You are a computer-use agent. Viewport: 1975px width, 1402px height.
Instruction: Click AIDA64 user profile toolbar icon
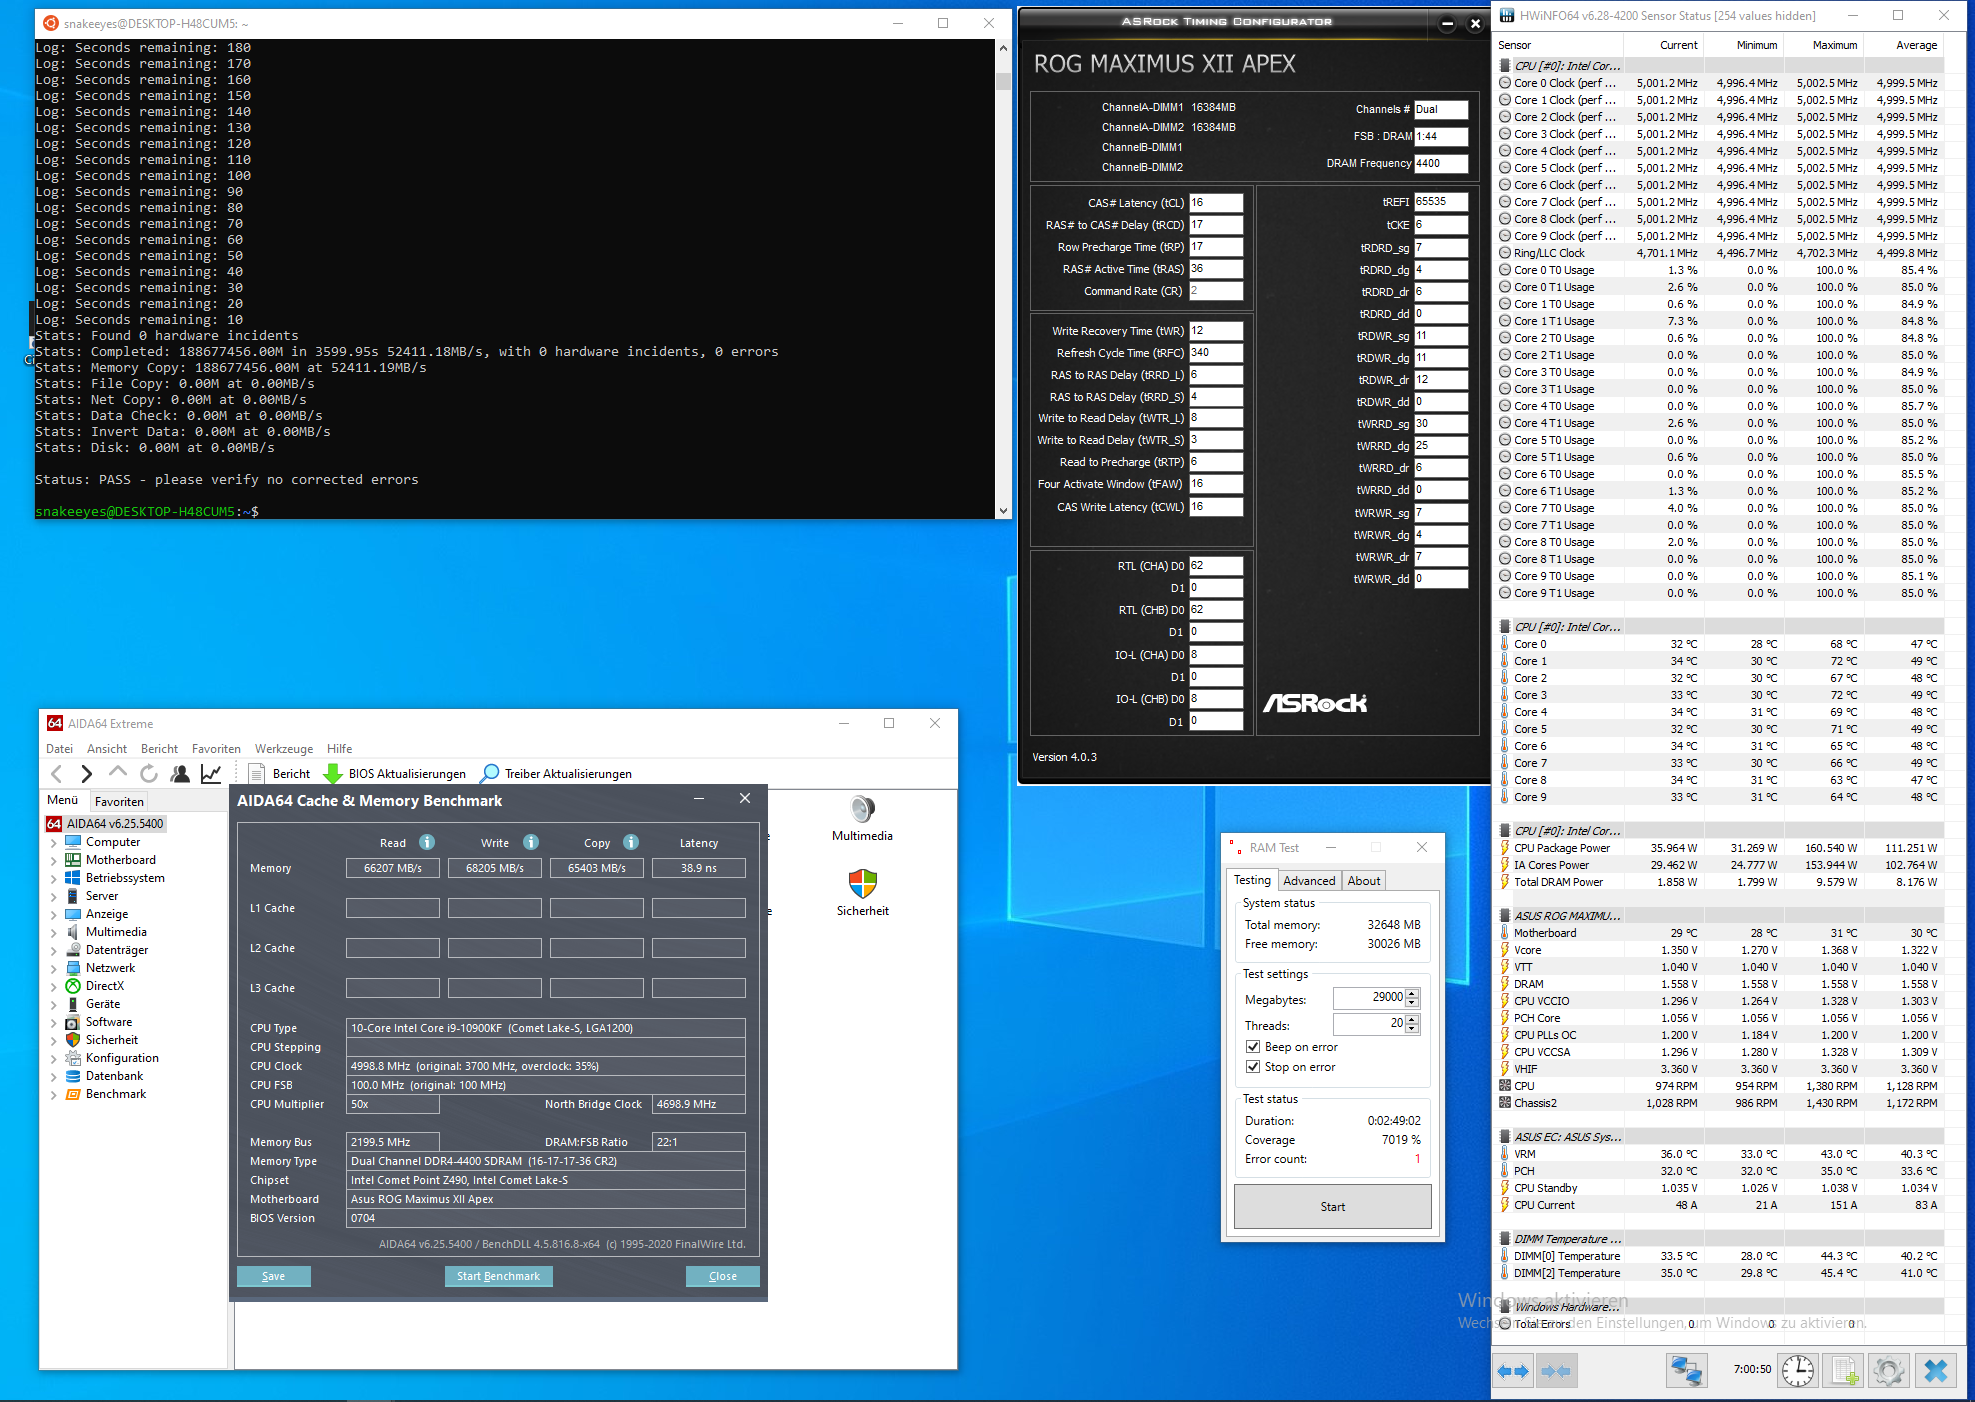click(x=180, y=773)
